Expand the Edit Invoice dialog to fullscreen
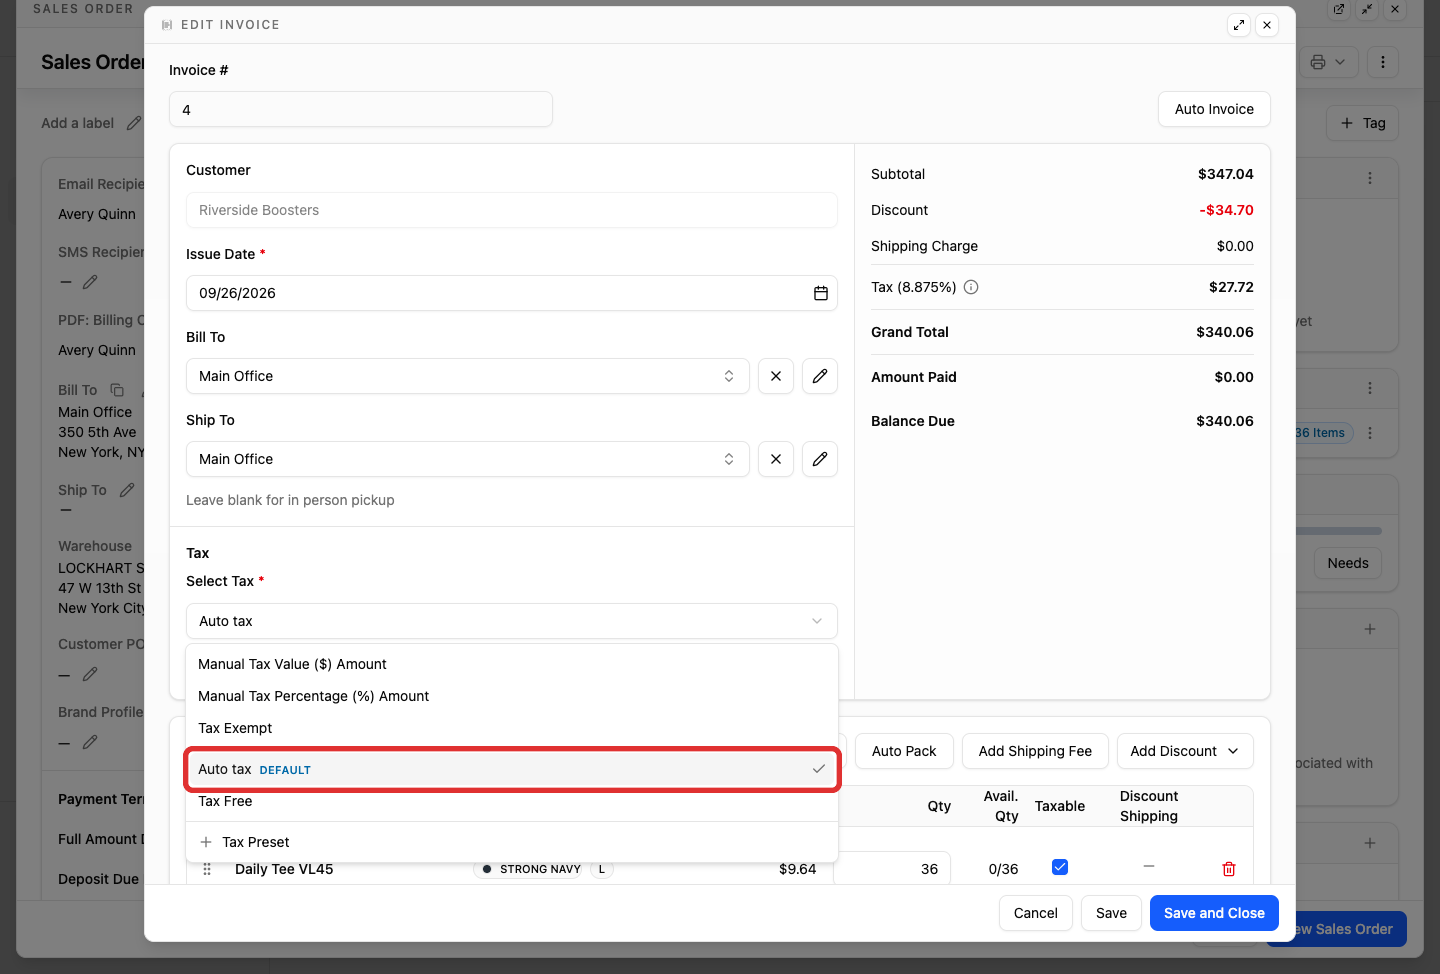The width and height of the screenshot is (1440, 974). point(1239,25)
